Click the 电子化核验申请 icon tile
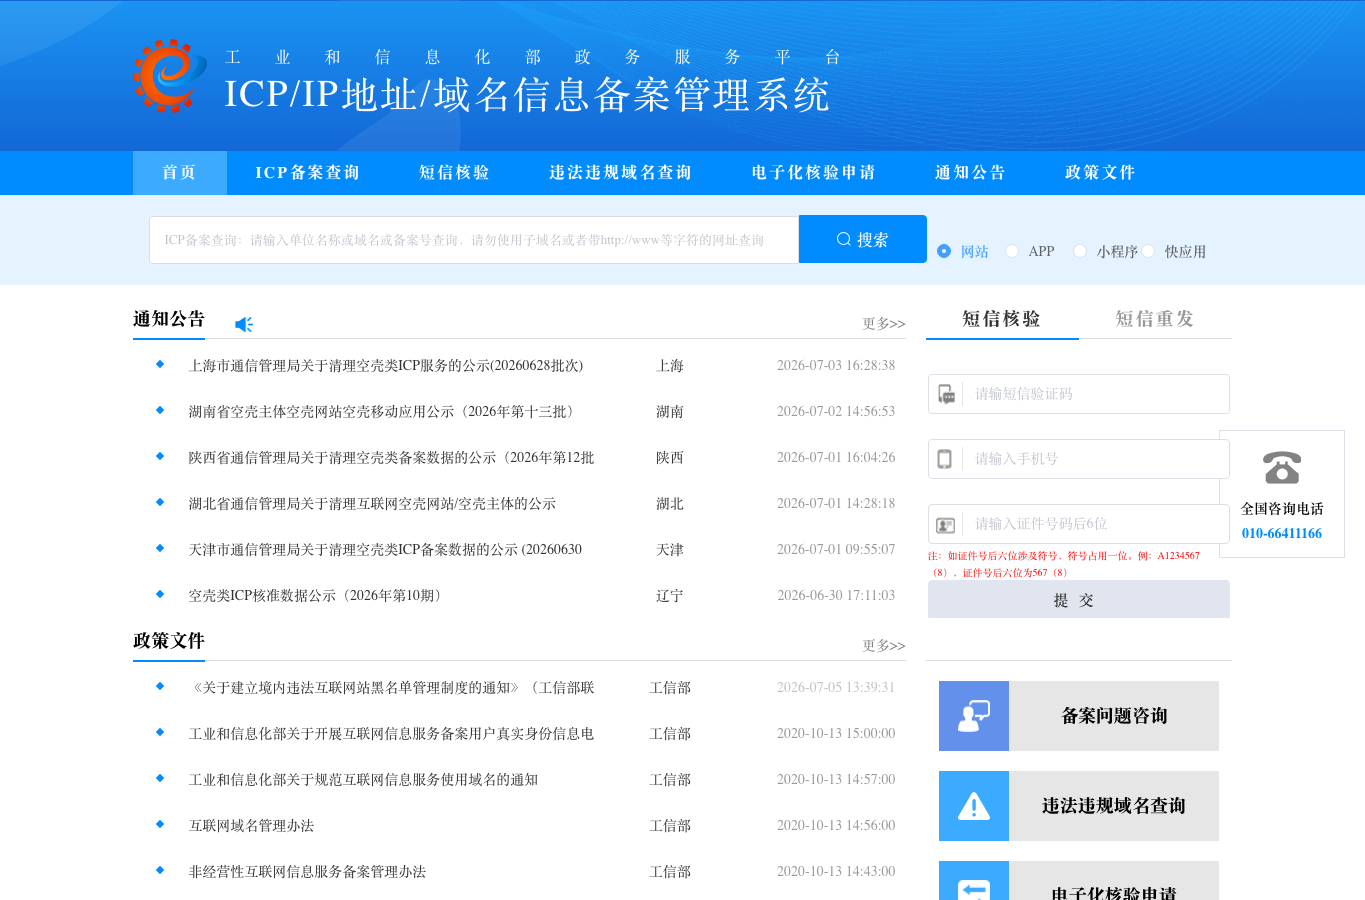Screen dimensions: 1365x900 click(974, 881)
